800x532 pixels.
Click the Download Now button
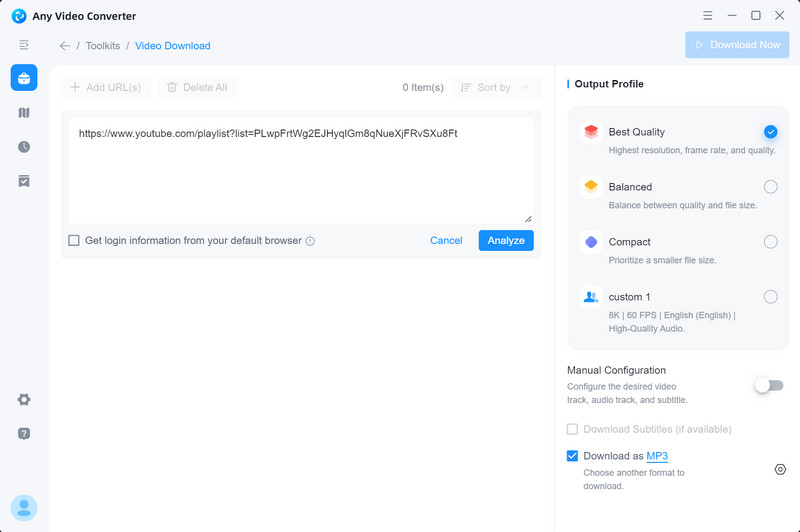click(737, 45)
